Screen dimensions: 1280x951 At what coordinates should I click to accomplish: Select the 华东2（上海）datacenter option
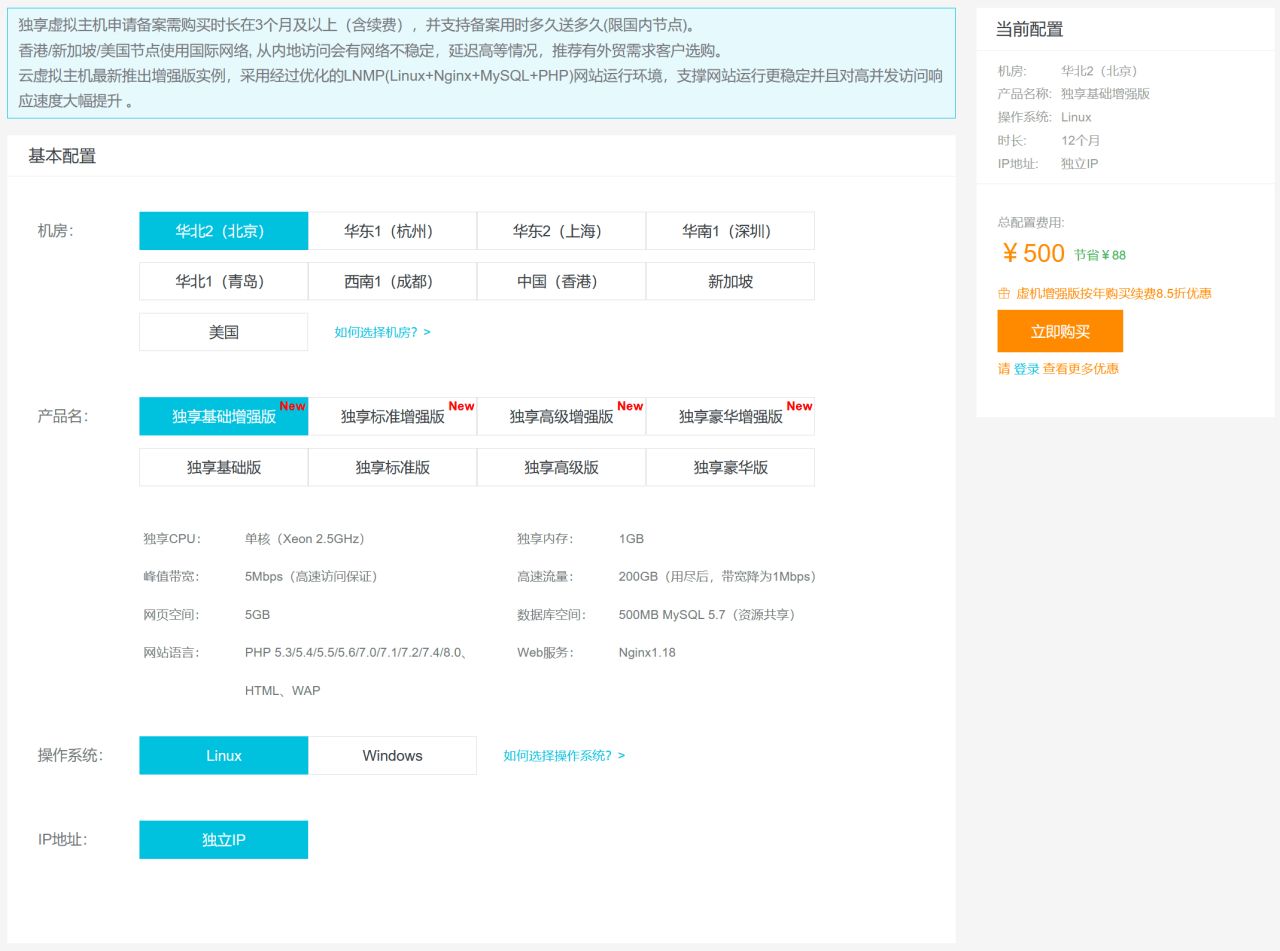click(560, 230)
